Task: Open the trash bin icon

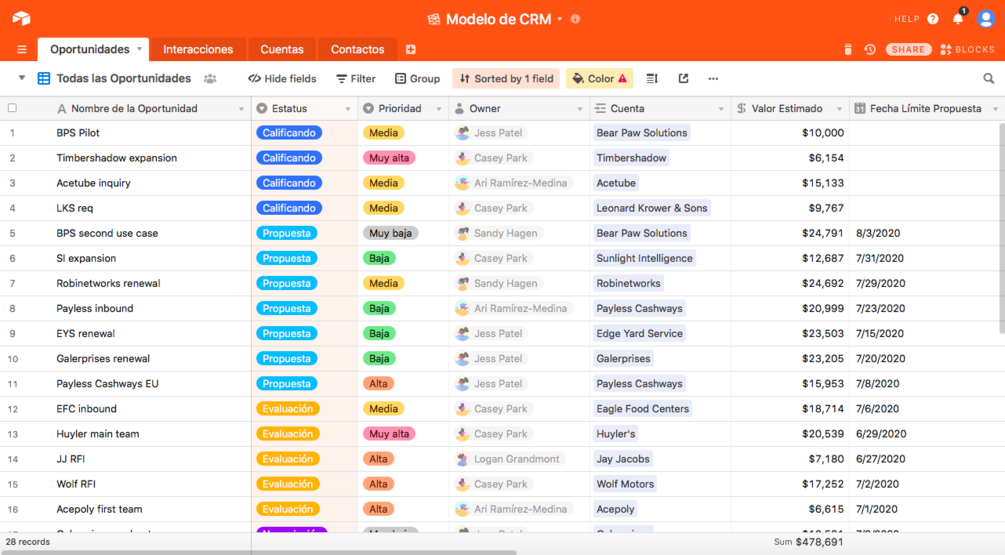Action: pos(848,49)
